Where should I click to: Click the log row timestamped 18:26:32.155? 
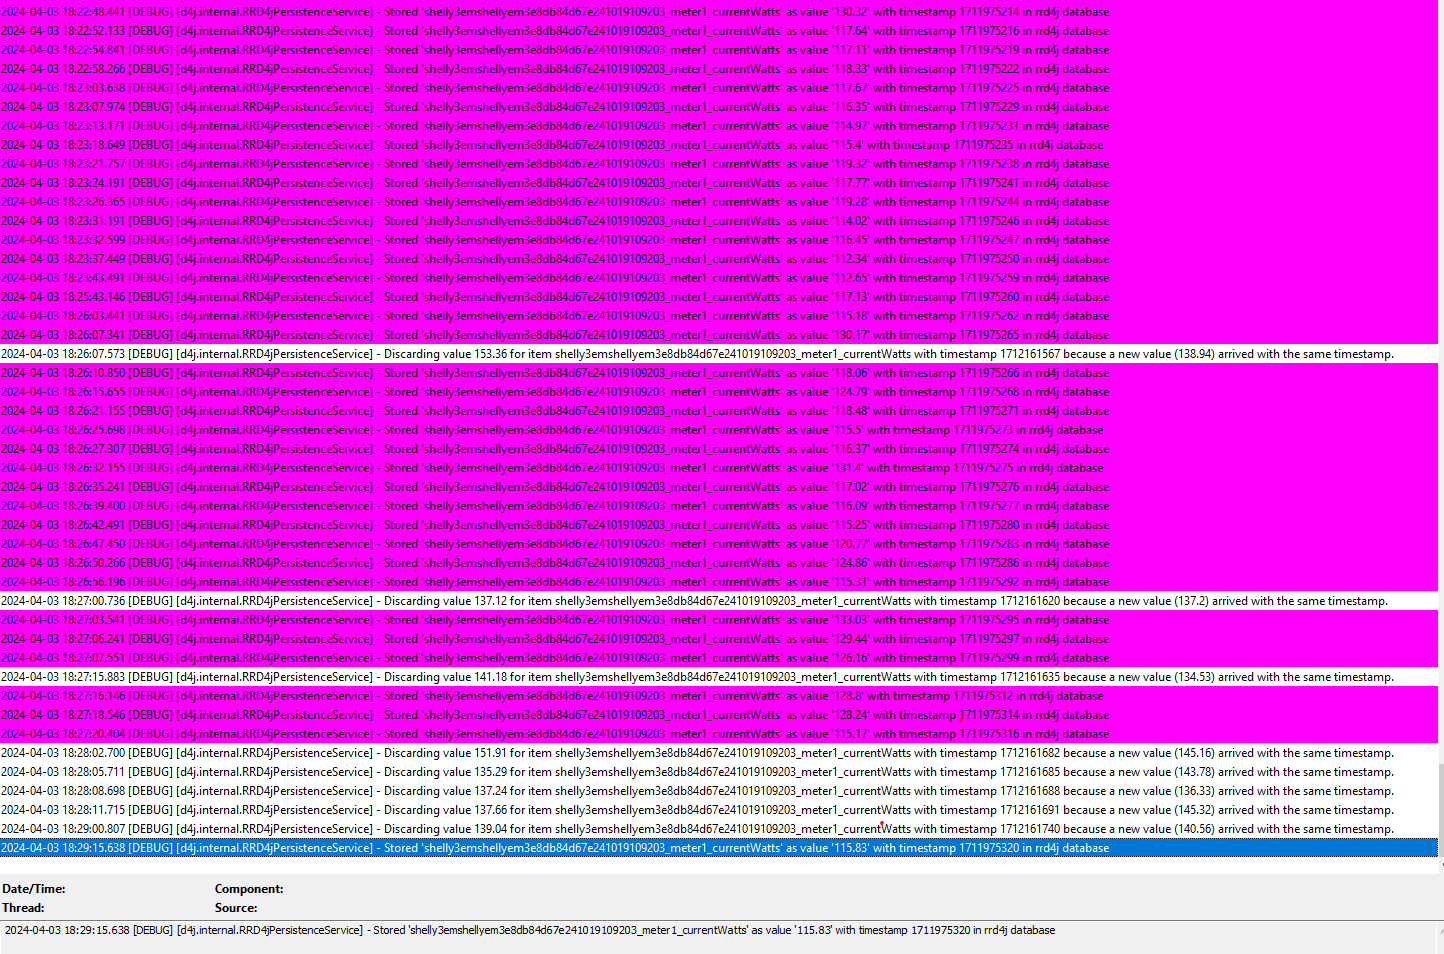555,467
